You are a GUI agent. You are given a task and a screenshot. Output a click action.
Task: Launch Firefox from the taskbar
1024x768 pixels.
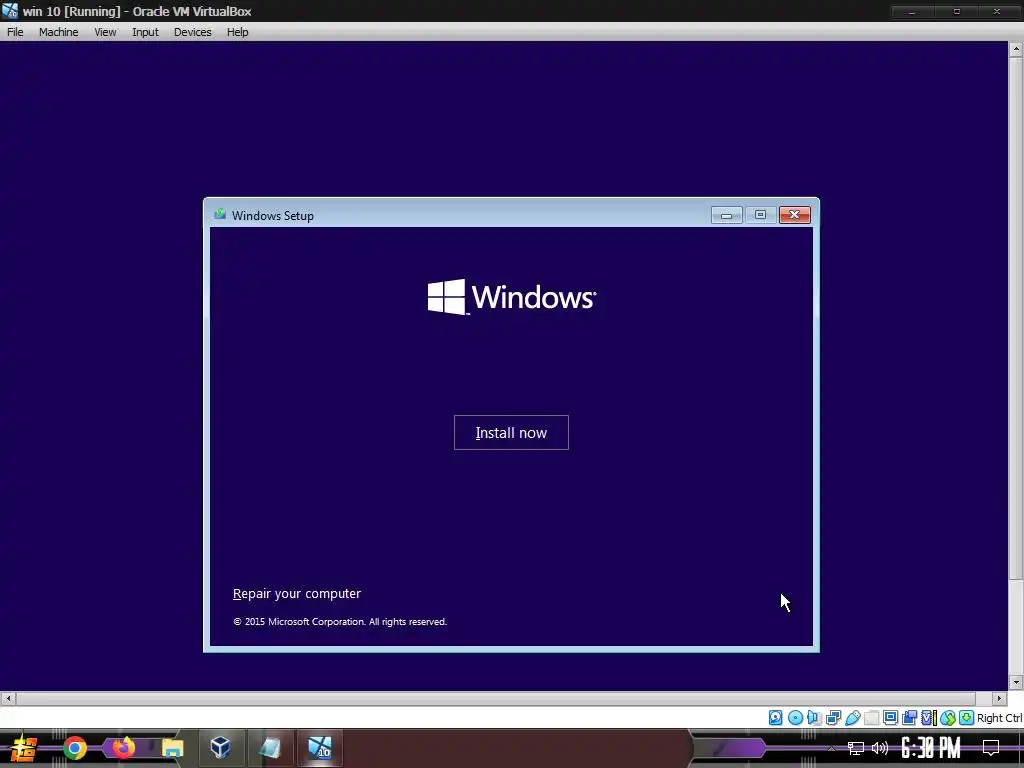(x=123, y=748)
